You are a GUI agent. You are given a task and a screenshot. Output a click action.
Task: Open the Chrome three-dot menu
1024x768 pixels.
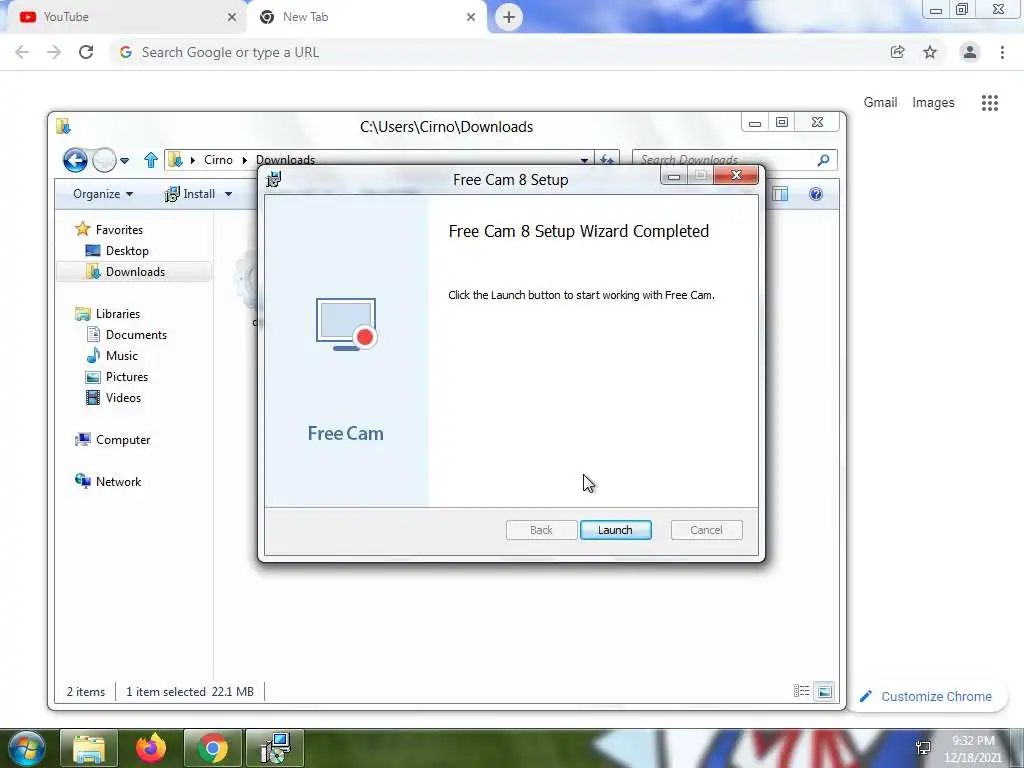point(1002,52)
